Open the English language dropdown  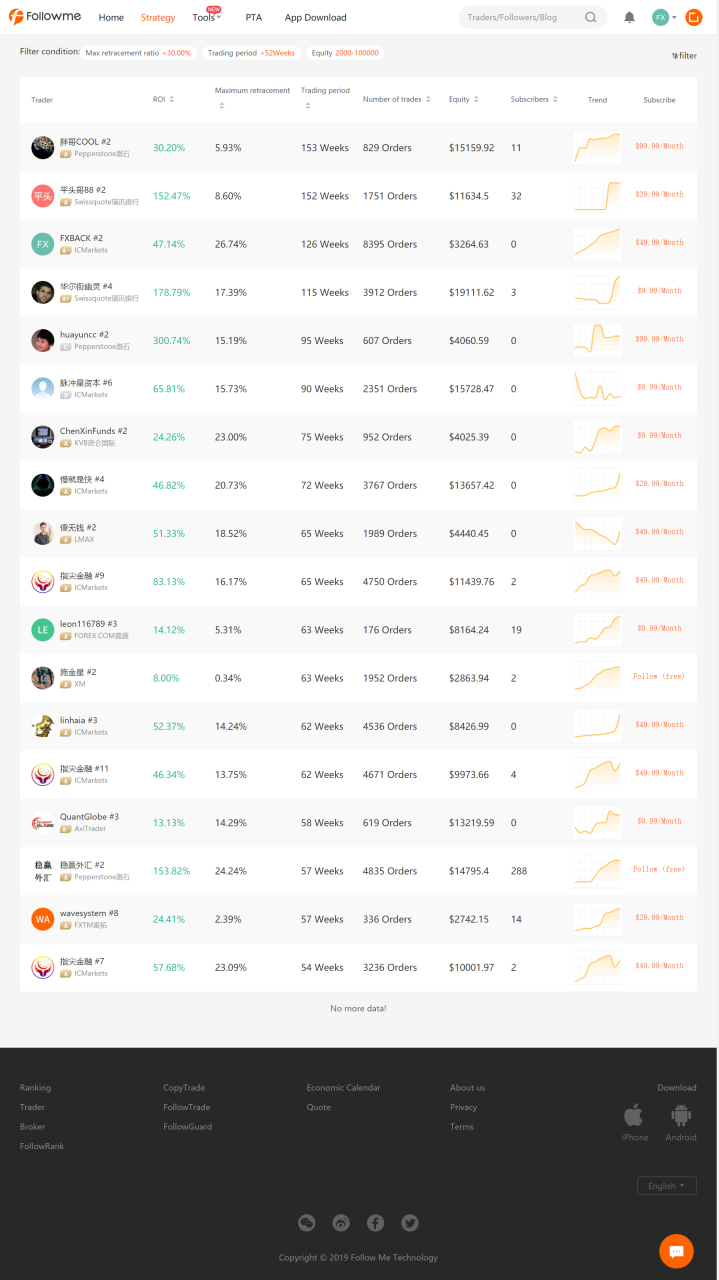click(x=666, y=1185)
